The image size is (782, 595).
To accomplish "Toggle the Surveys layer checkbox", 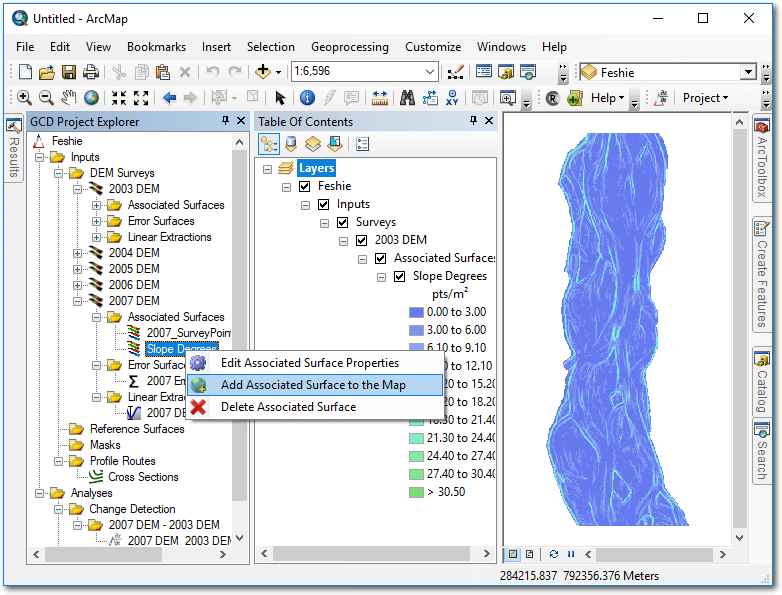I will point(343,222).
